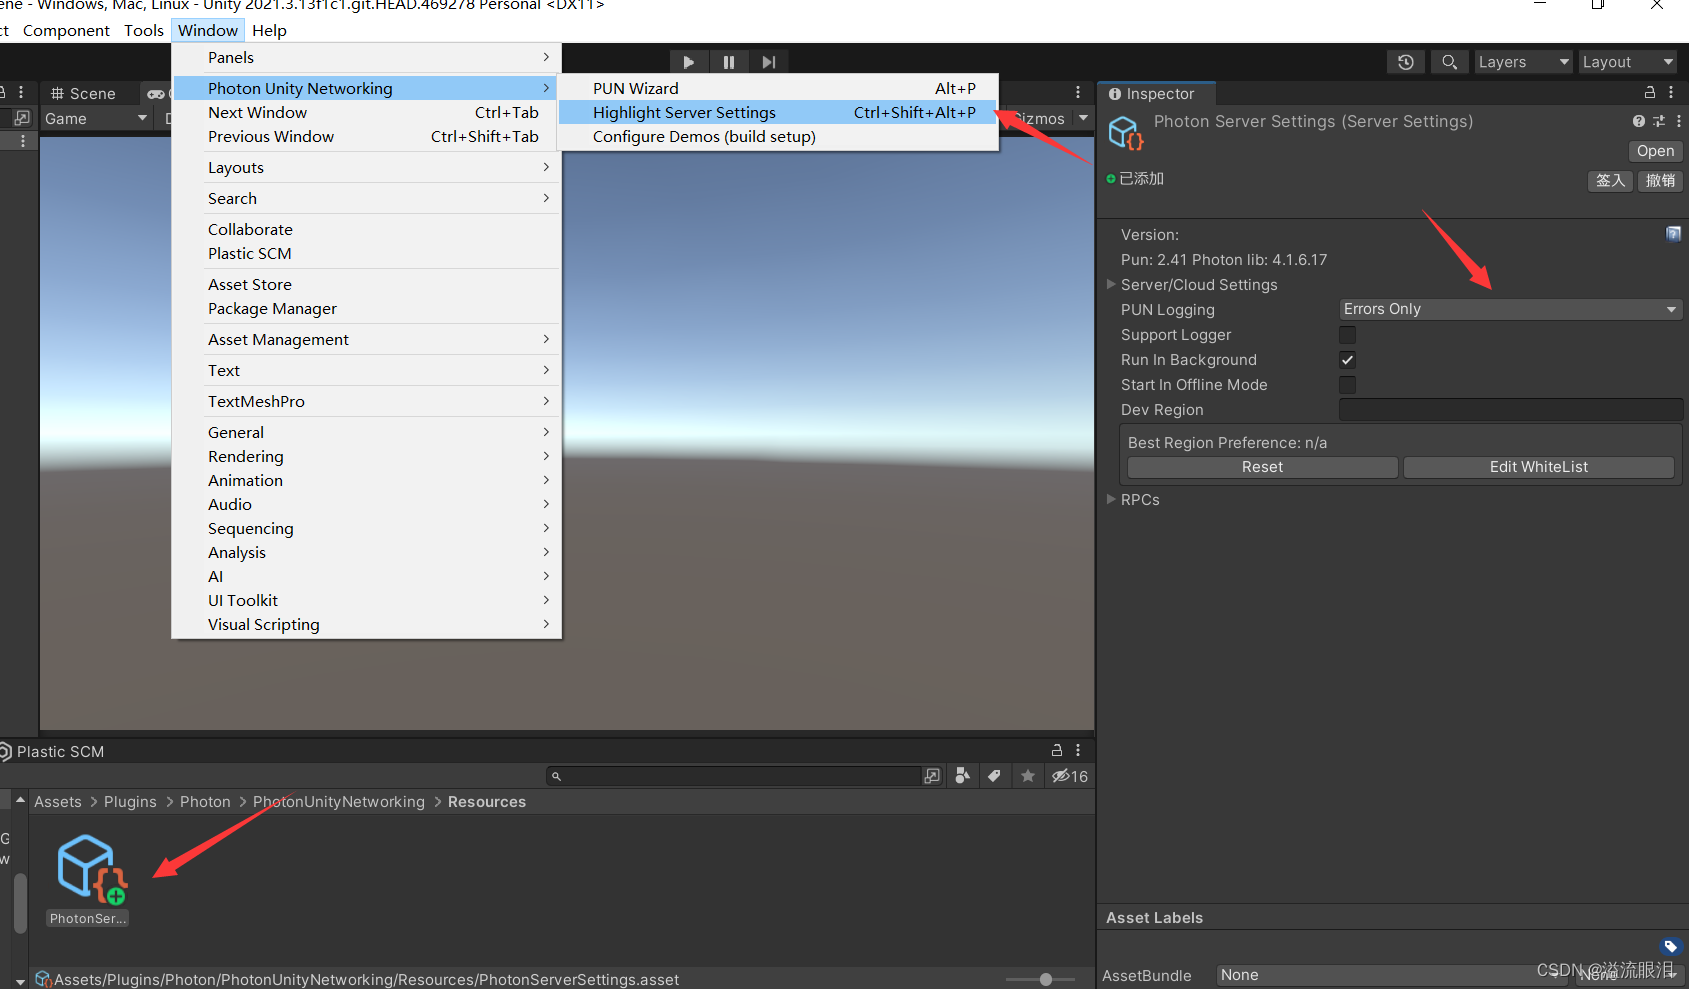This screenshot has height=989, width=1689.
Task: Click Next Window menu entry
Action: pyautogui.click(x=367, y=113)
